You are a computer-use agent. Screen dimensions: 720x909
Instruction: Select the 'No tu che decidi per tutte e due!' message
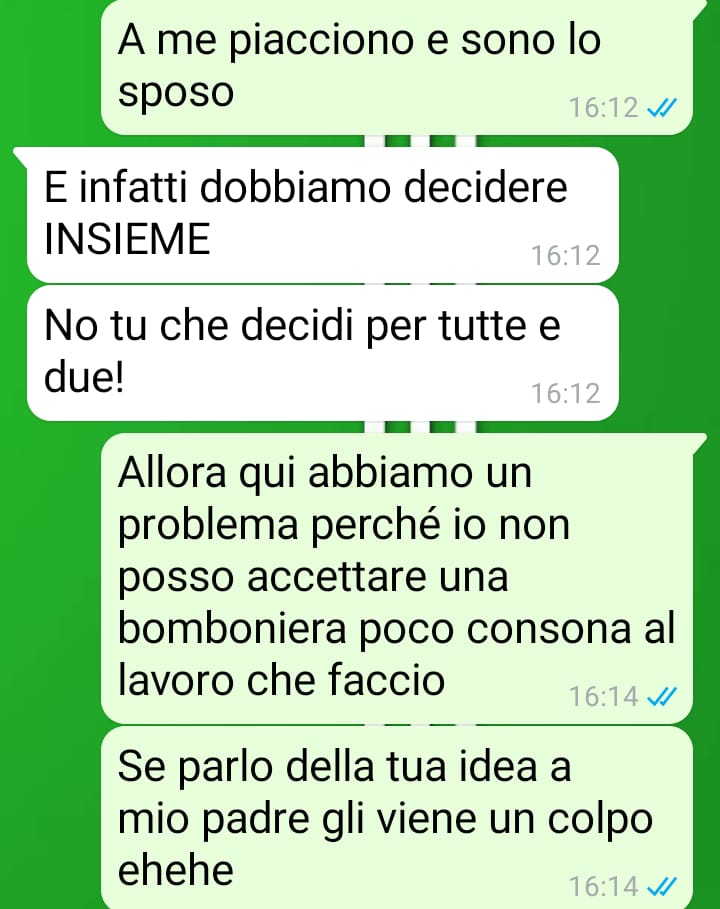(322, 353)
